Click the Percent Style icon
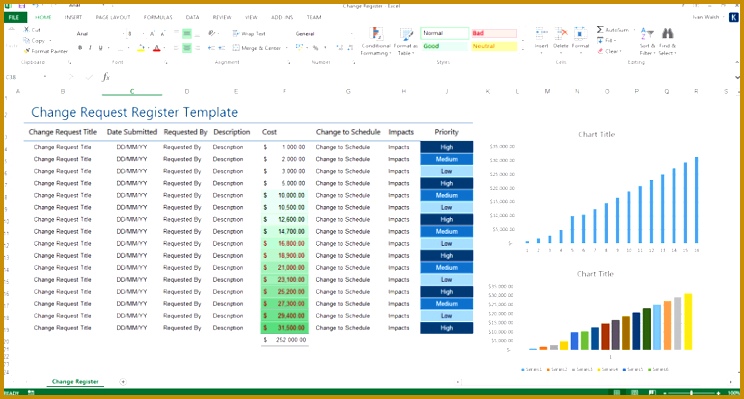The height and width of the screenshot is (399, 744). pos(316,48)
